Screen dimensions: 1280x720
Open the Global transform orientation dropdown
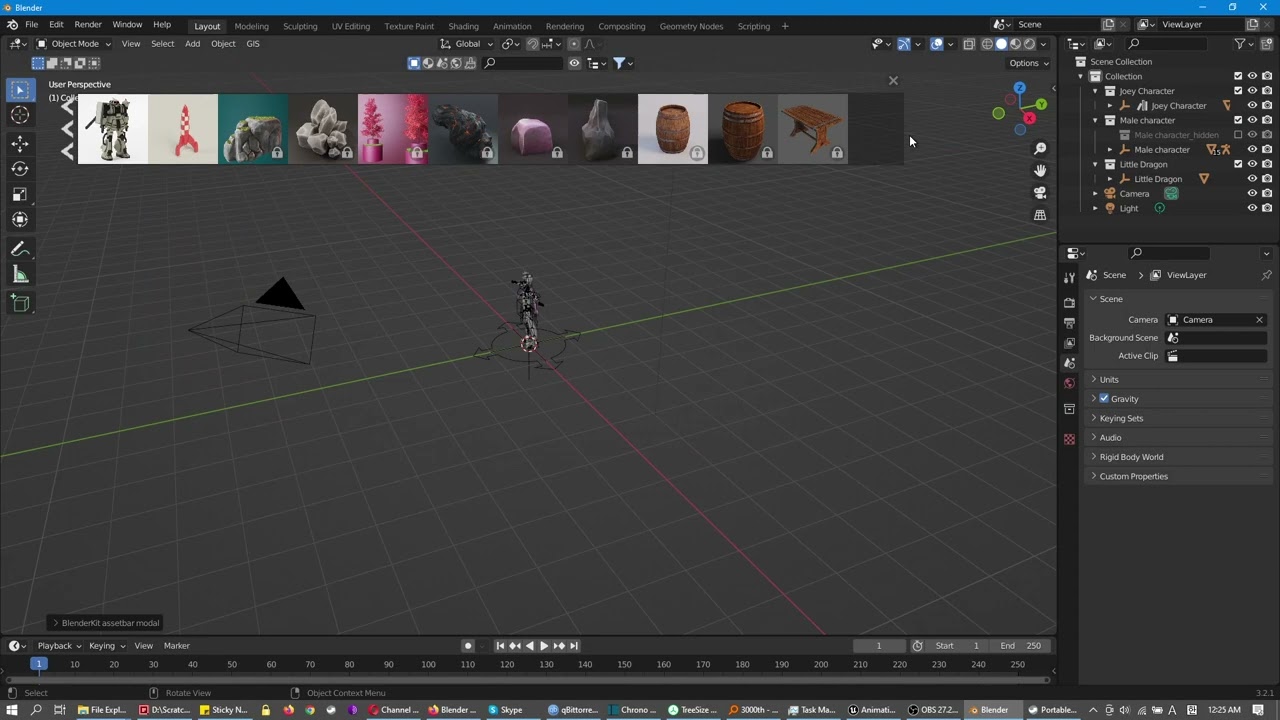[467, 44]
